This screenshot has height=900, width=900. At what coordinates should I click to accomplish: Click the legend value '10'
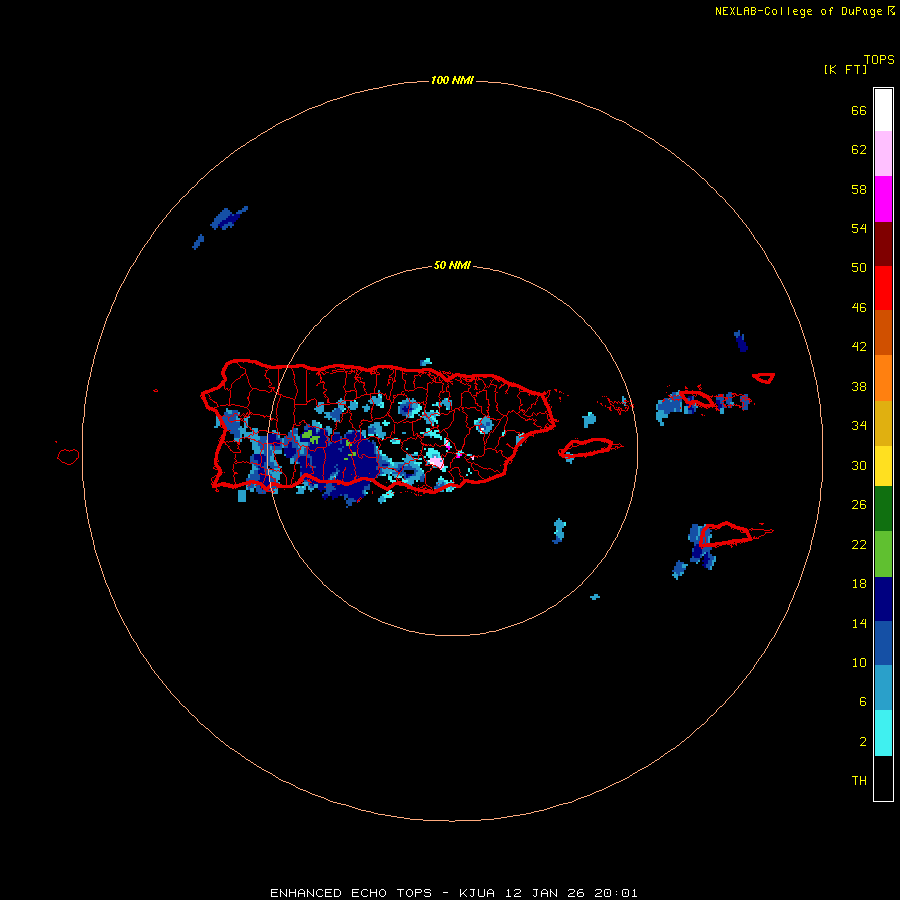coord(859,662)
